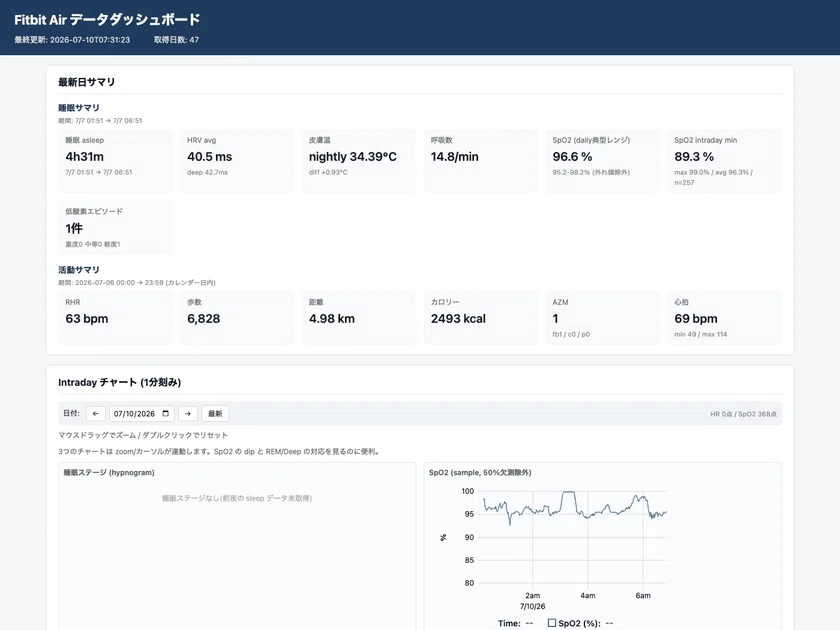Image resolution: width=840 pixels, height=630 pixels.
Task: Click 89.3 % SpO2 intraday min value
Action: click(694, 156)
